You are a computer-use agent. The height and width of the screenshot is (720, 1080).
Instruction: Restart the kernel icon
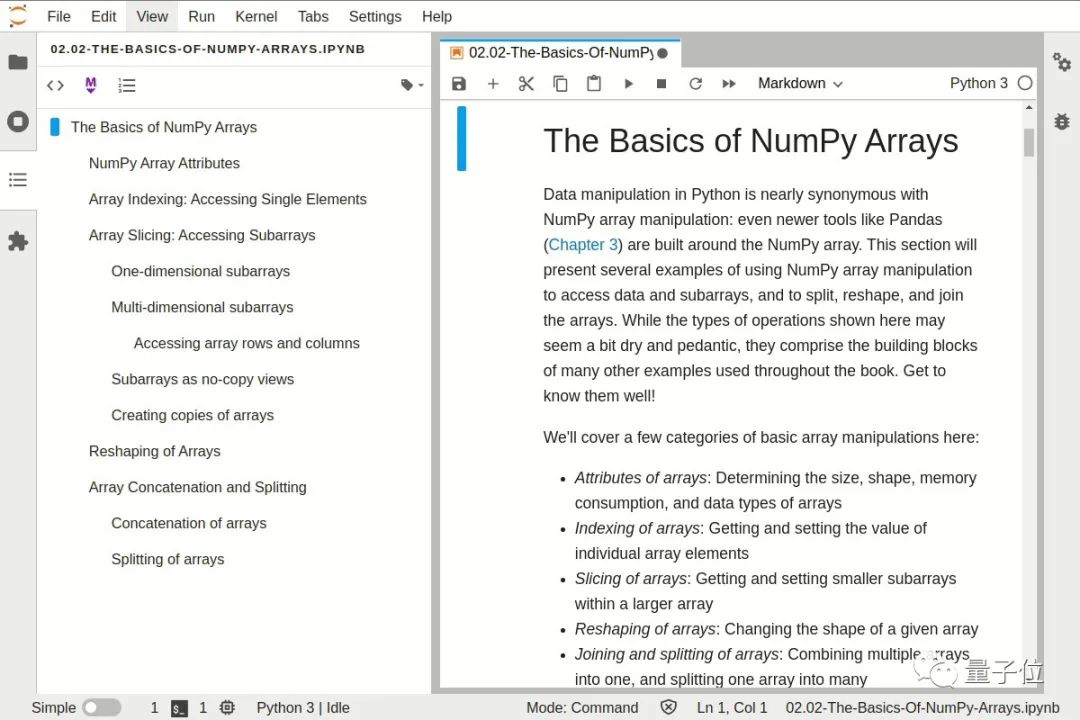(x=696, y=83)
